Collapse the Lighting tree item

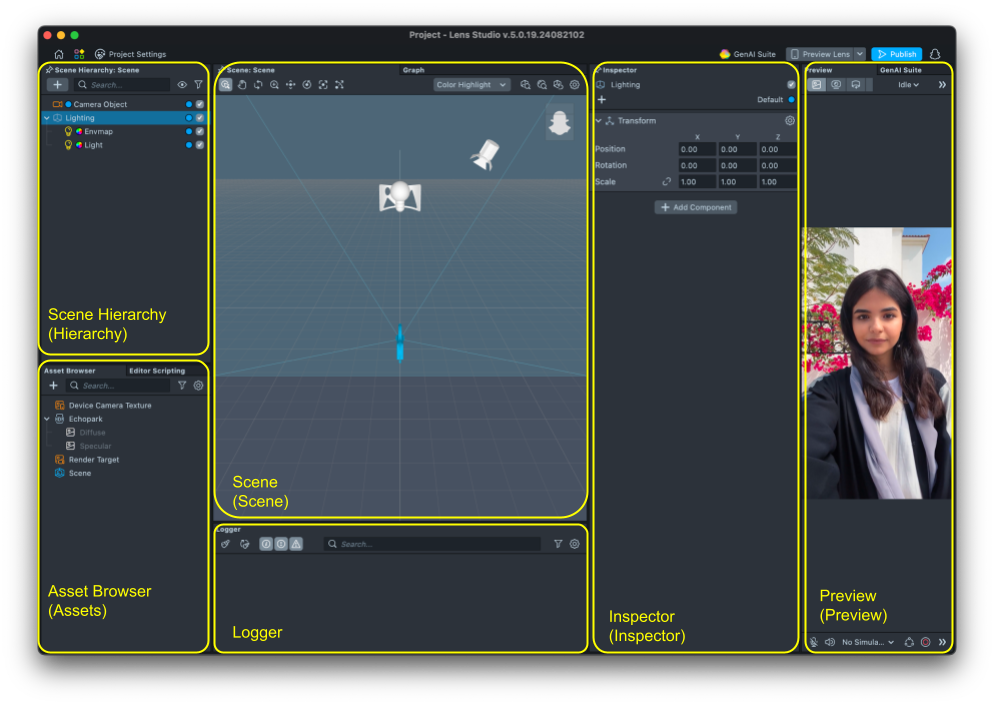click(46, 118)
